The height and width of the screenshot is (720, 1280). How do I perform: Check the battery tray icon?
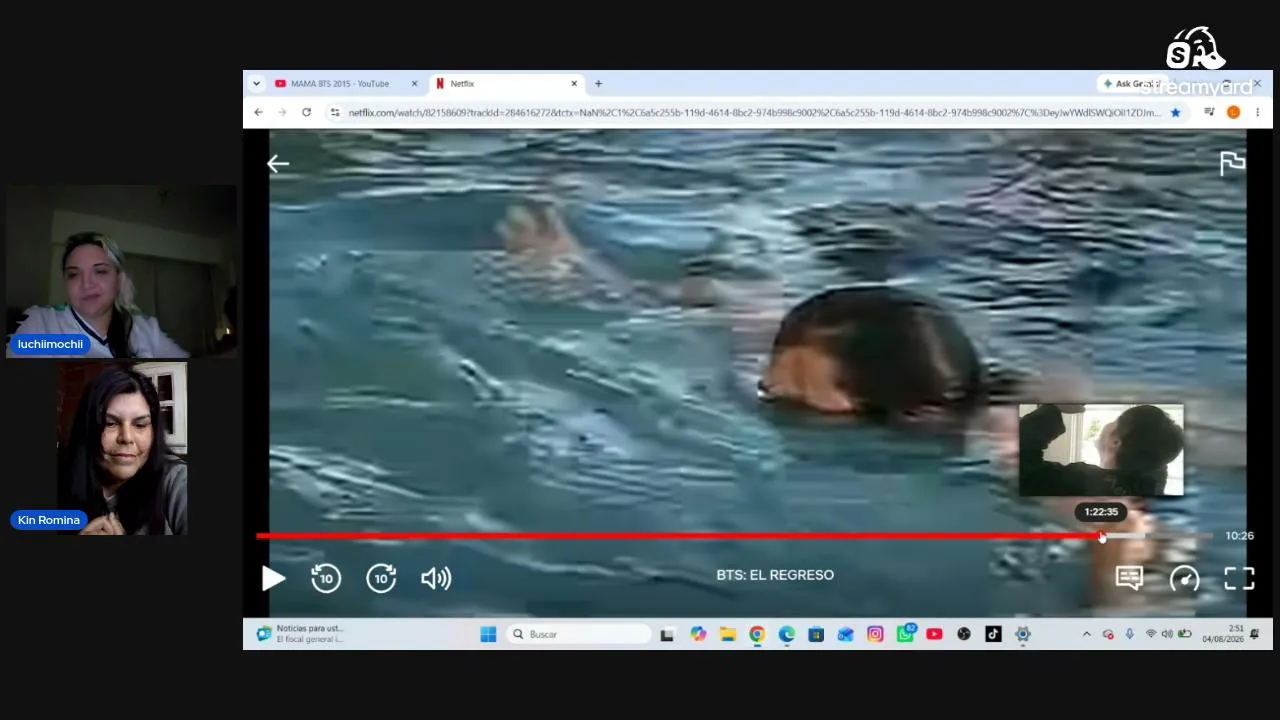1185,634
